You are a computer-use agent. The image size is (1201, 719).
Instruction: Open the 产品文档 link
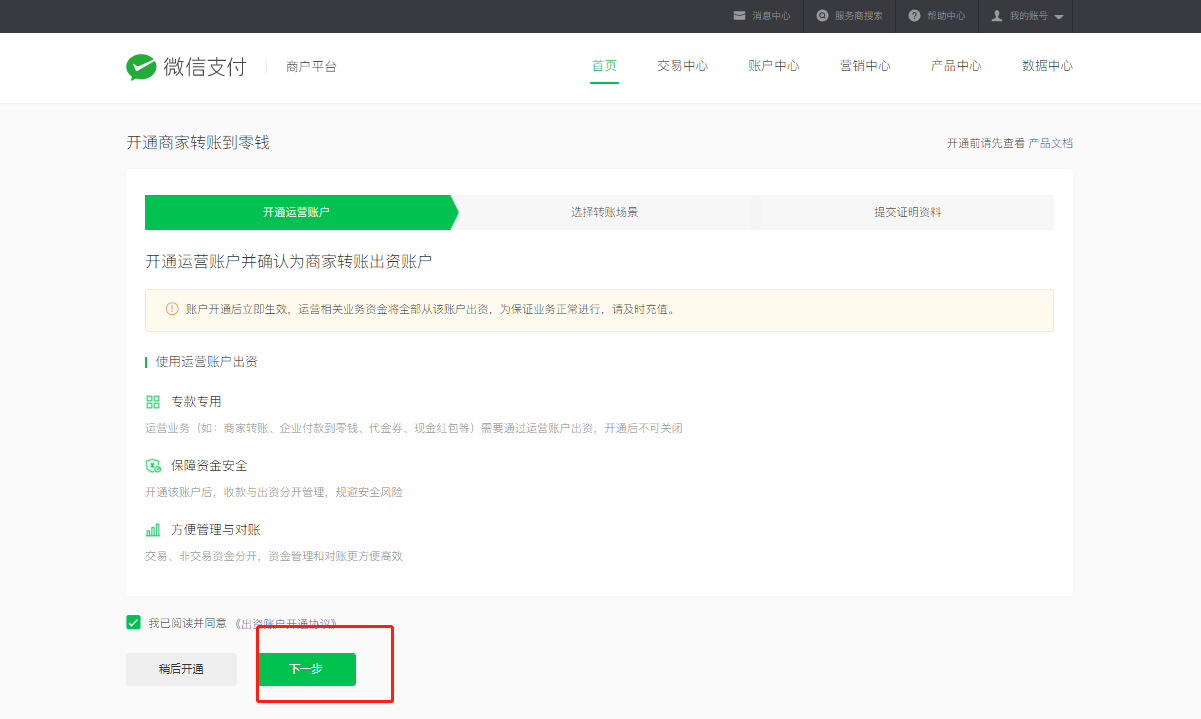(1050, 143)
